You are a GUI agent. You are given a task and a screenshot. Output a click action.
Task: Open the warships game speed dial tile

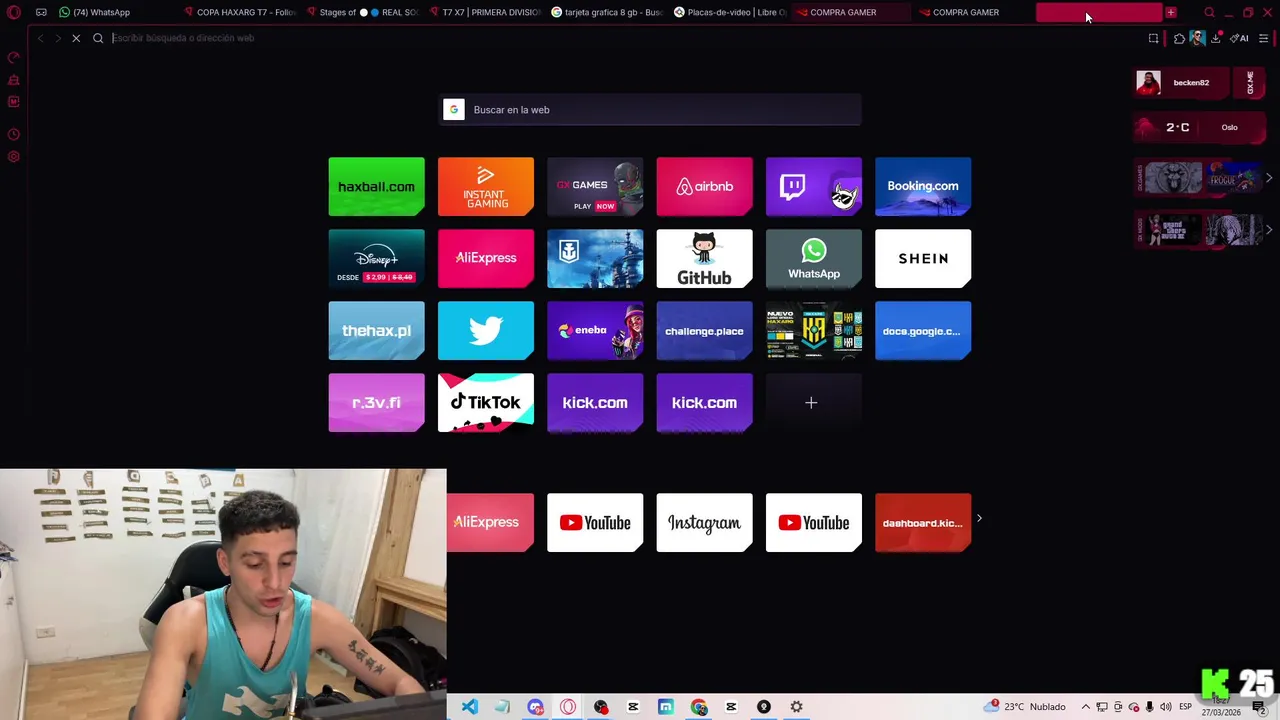[x=595, y=258]
